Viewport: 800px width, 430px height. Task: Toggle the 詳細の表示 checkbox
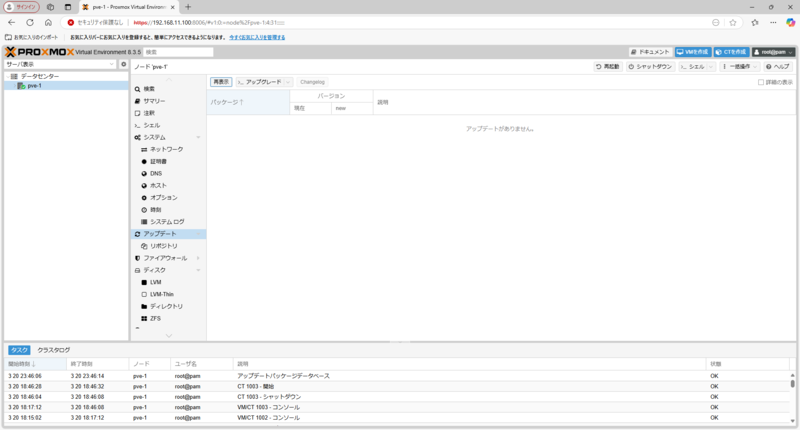tap(761, 82)
